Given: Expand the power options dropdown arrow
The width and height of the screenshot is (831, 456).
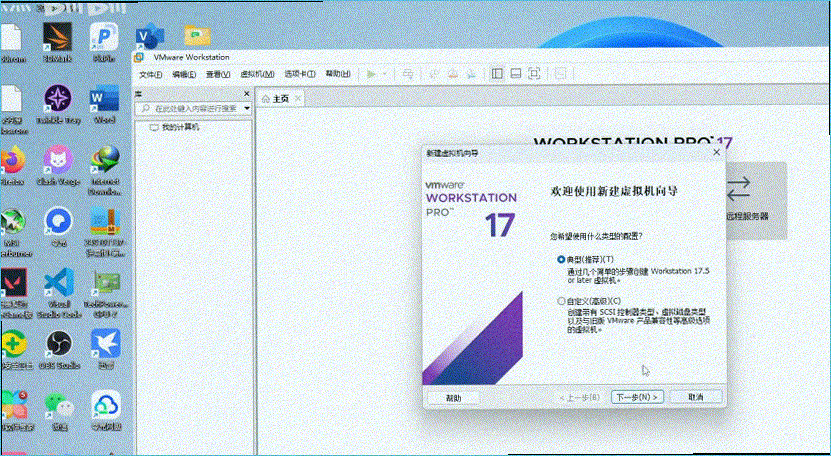Looking at the screenshot, I should tap(385, 74).
